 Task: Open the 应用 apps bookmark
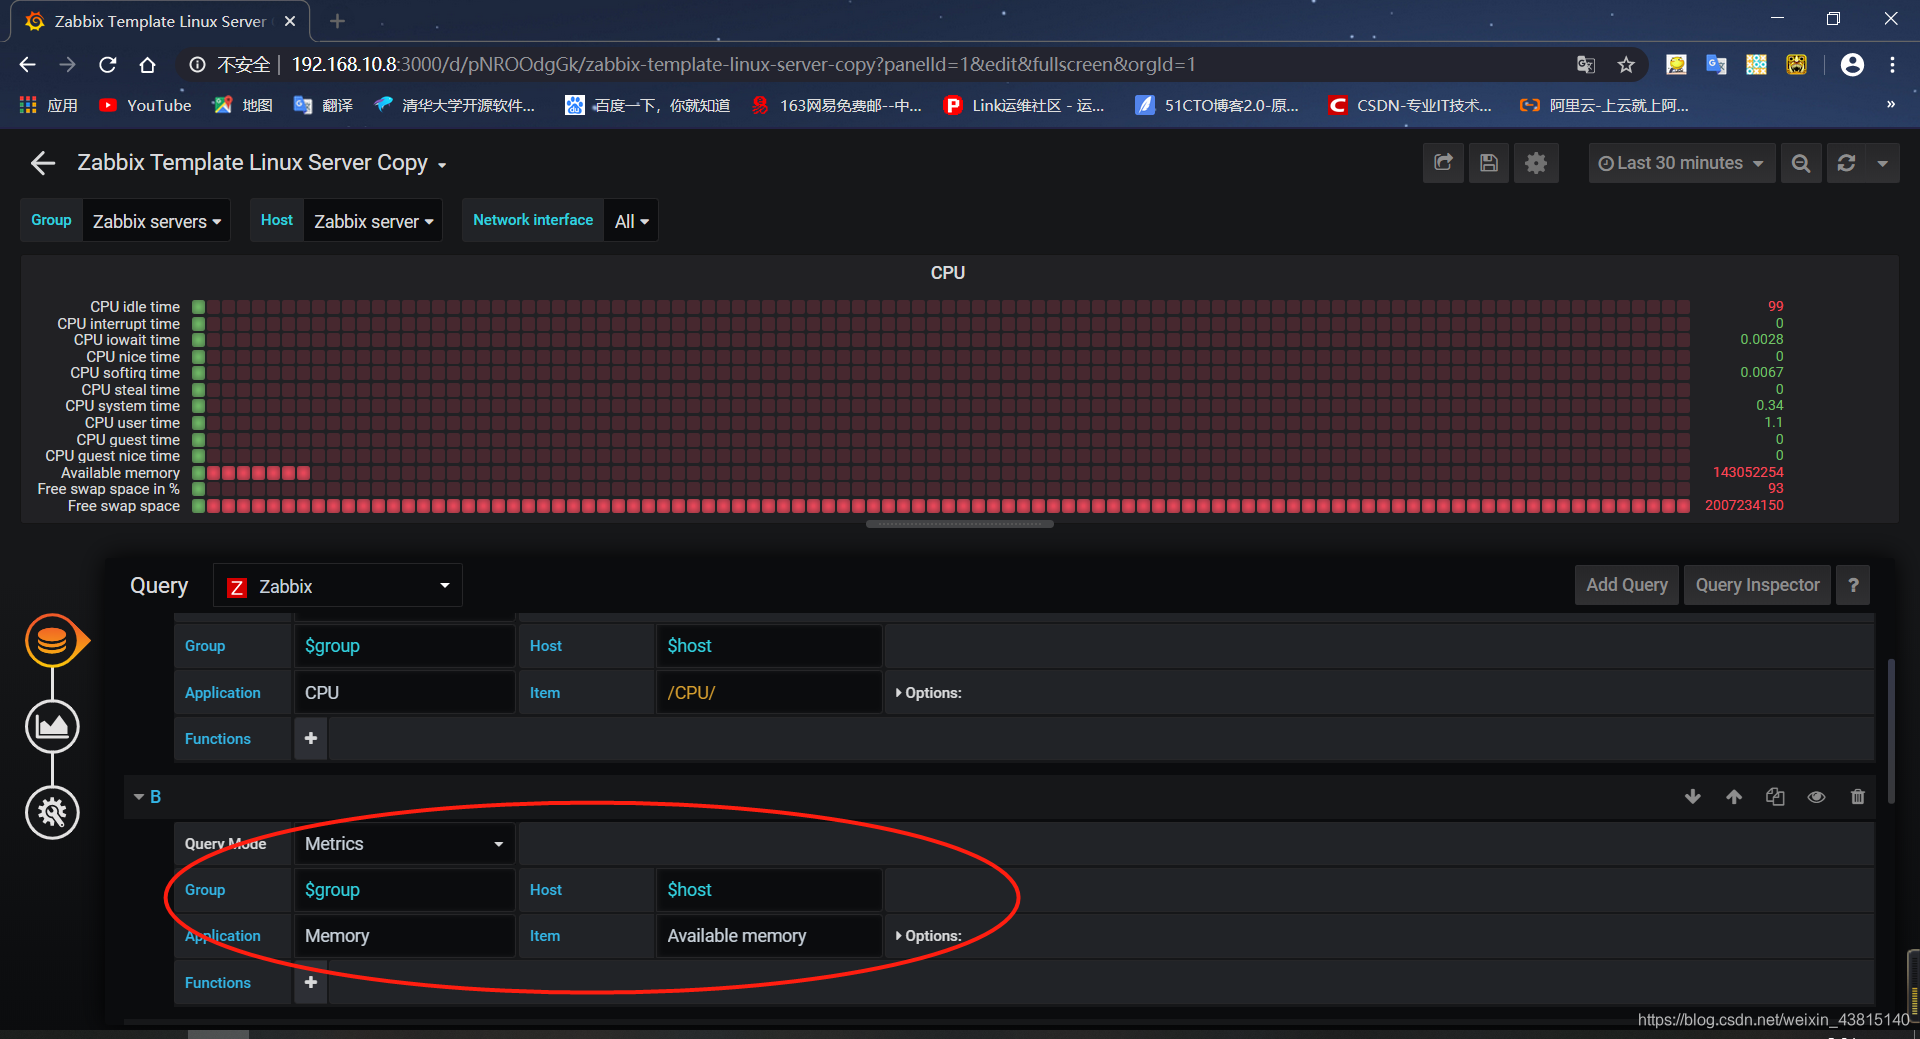coord(48,105)
